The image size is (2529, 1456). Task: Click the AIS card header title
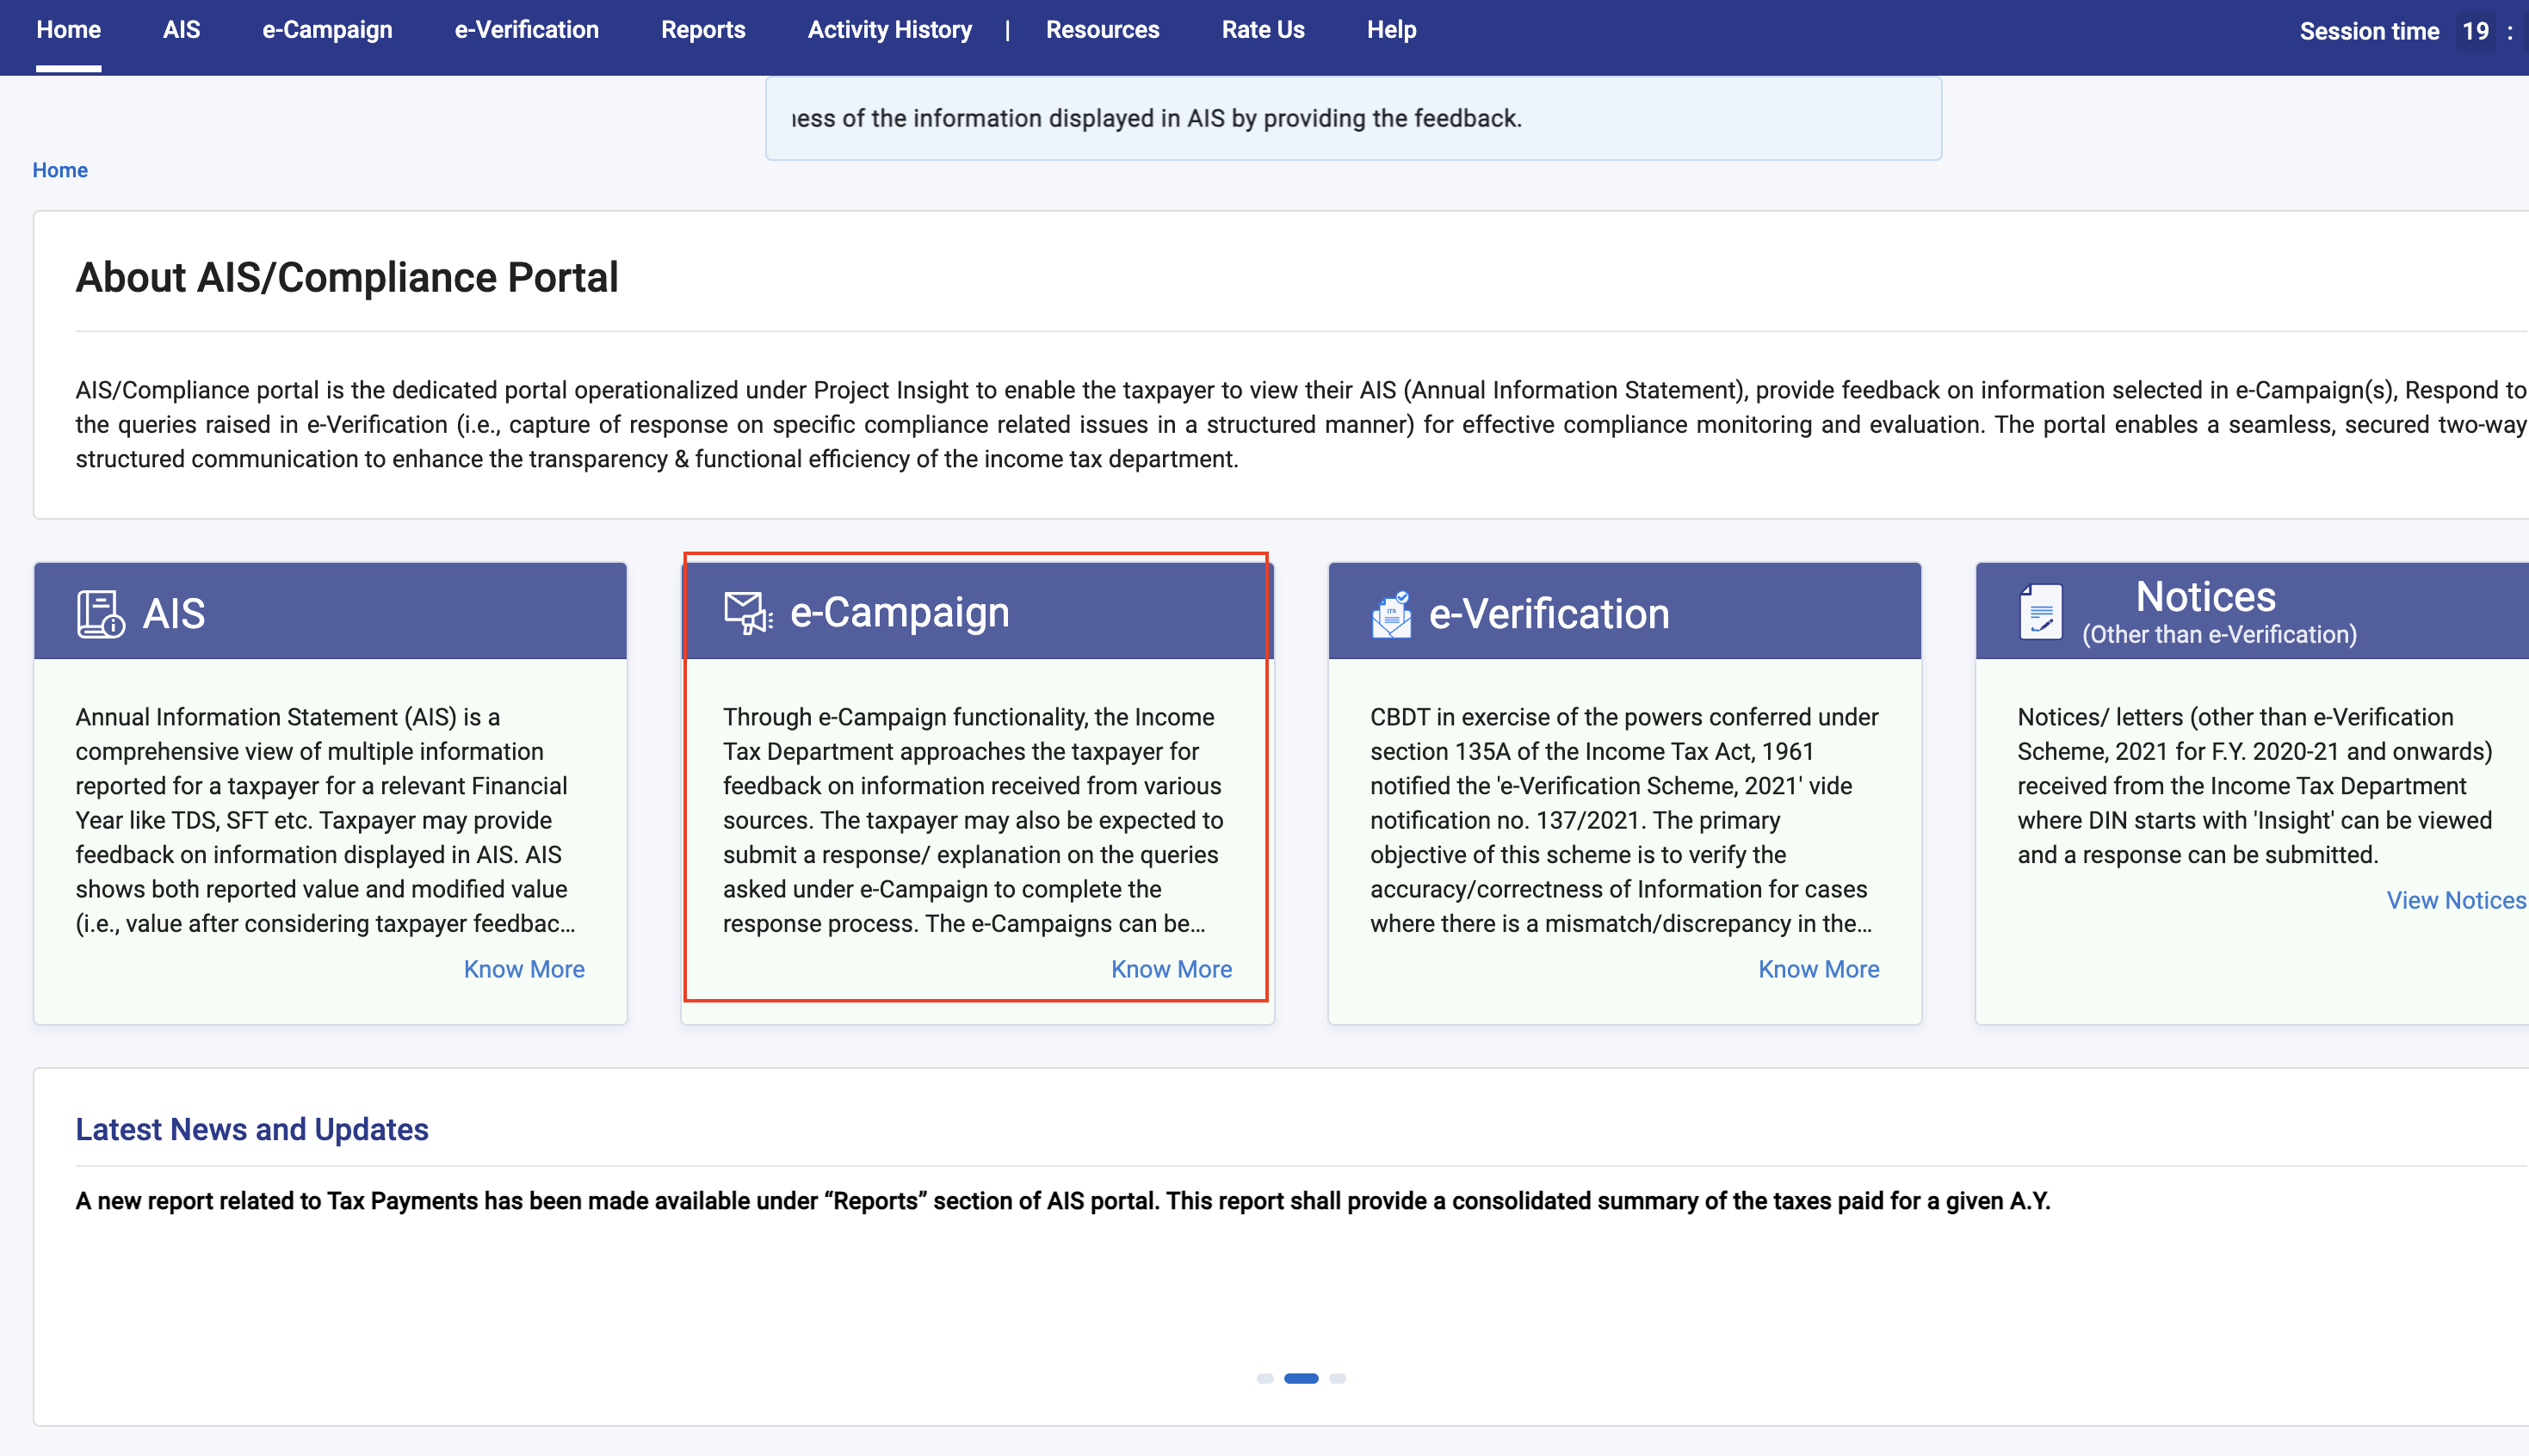tap(174, 614)
